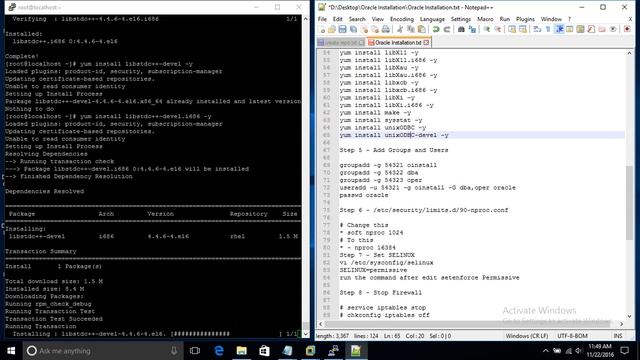Click the PuTTY vertical scrollbar thumb
640x360 pixels.
(305, 326)
